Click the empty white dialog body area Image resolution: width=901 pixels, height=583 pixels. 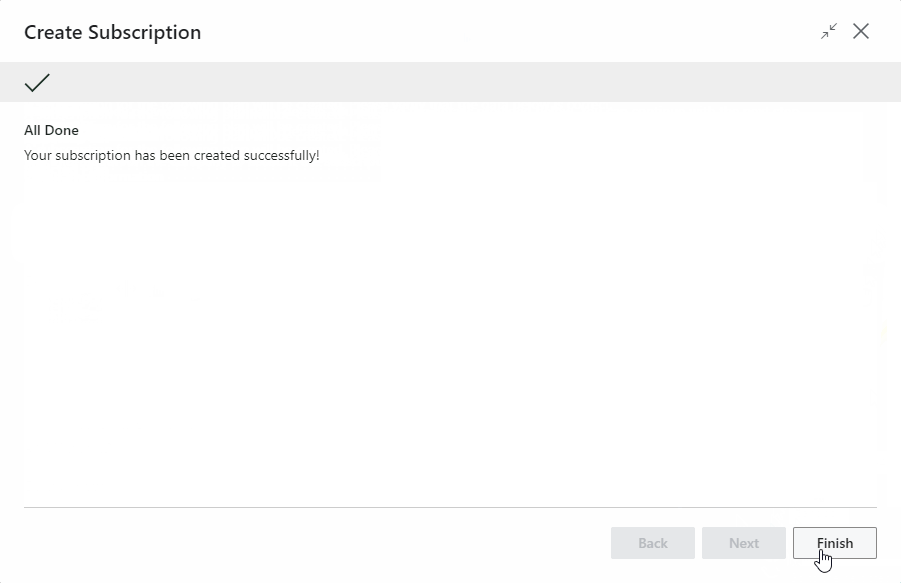tap(450, 330)
